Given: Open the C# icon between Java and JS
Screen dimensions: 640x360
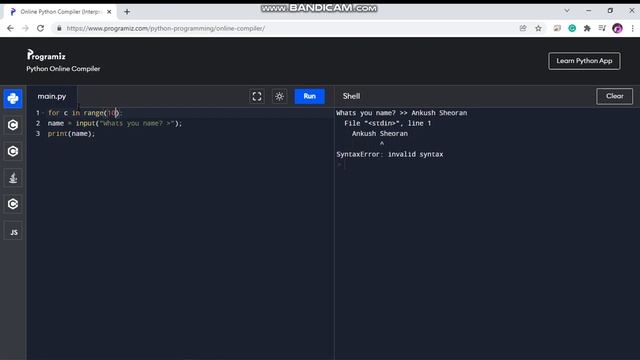Looking at the screenshot, I should point(13,204).
